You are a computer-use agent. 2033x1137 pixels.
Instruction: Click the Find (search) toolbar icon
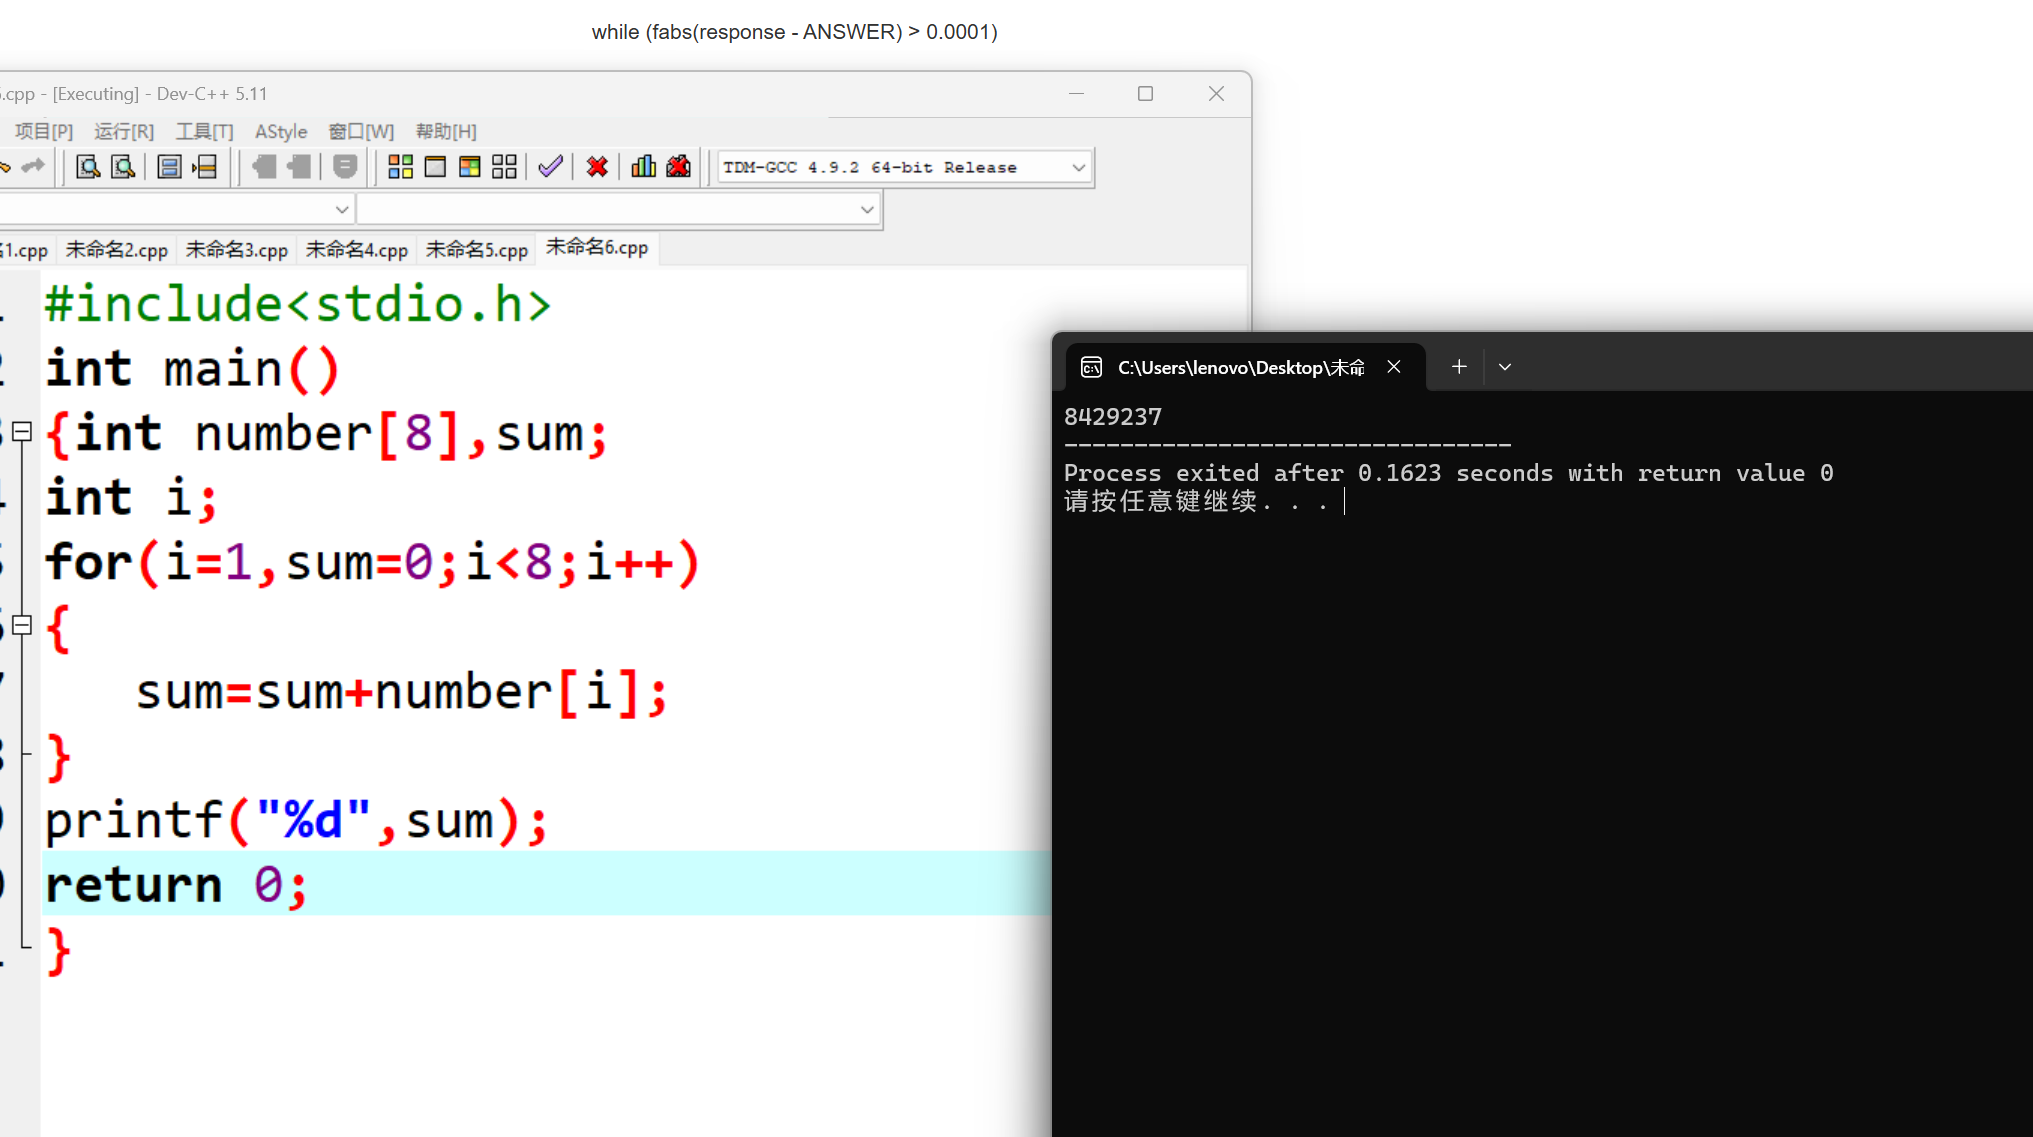[88, 167]
